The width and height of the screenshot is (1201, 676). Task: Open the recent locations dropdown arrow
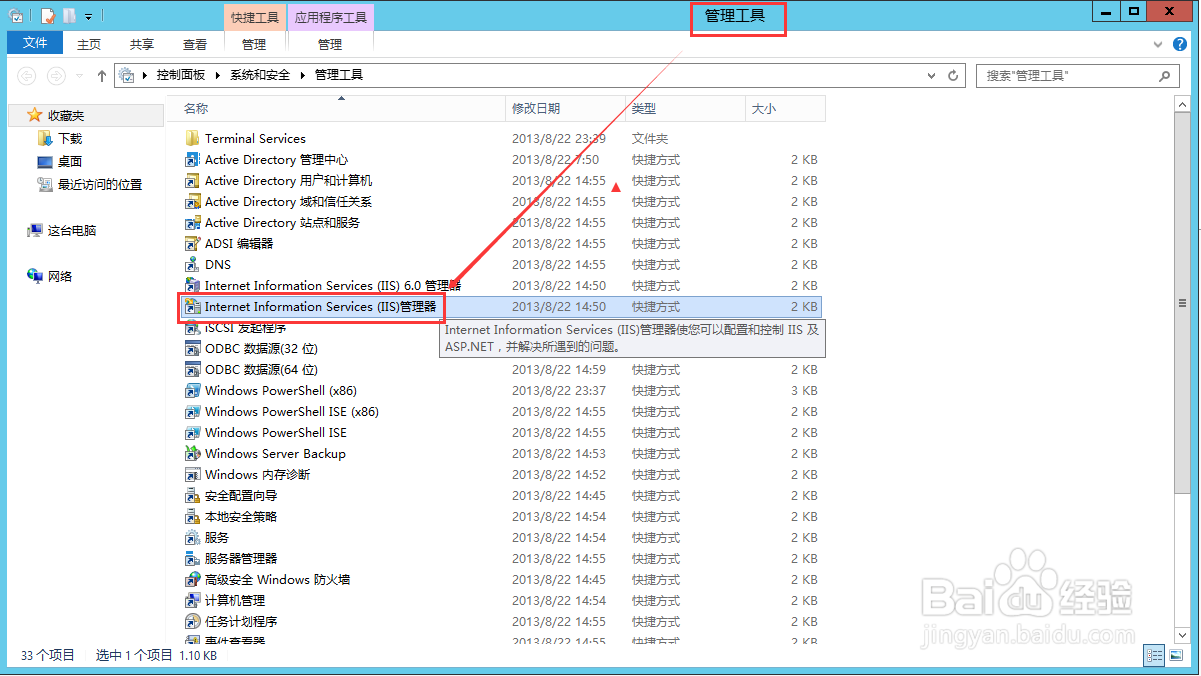tap(80, 75)
